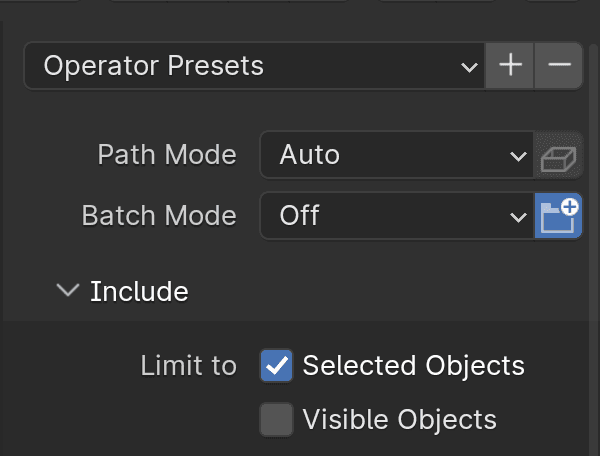600x456 pixels.
Task: Enable the Visible Objects checkbox
Action: tap(277, 419)
